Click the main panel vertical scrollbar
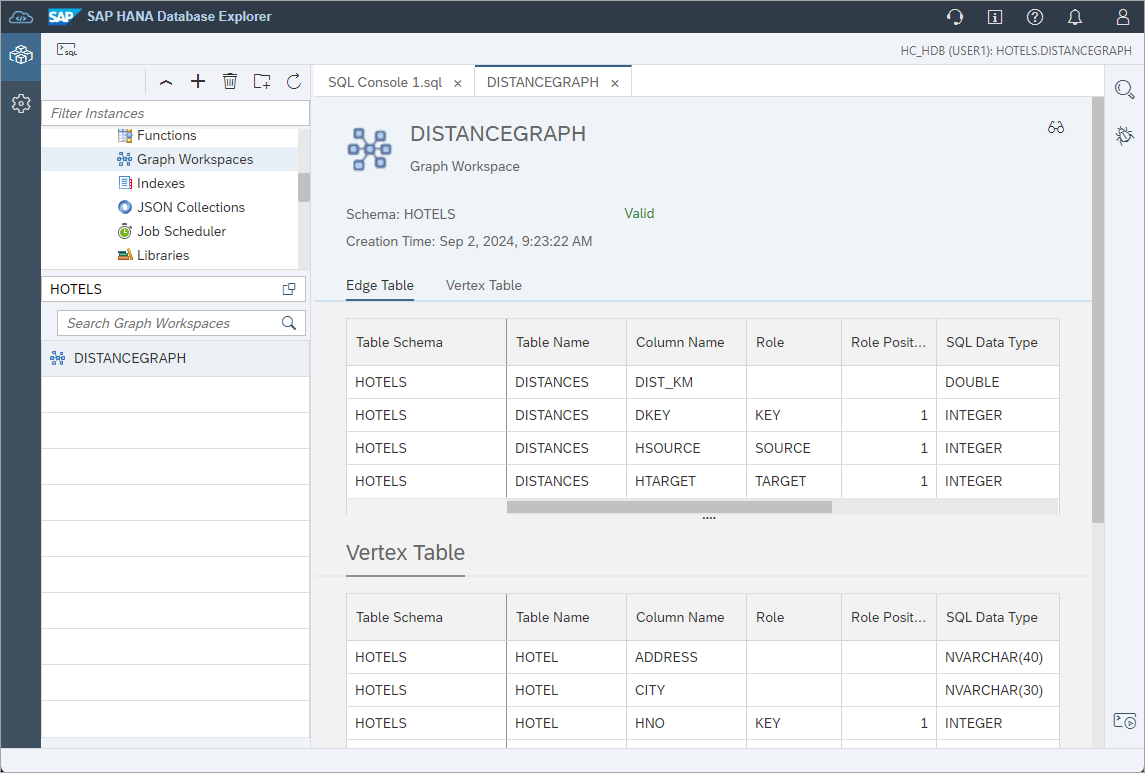This screenshot has height=773, width=1145. (x=1098, y=309)
